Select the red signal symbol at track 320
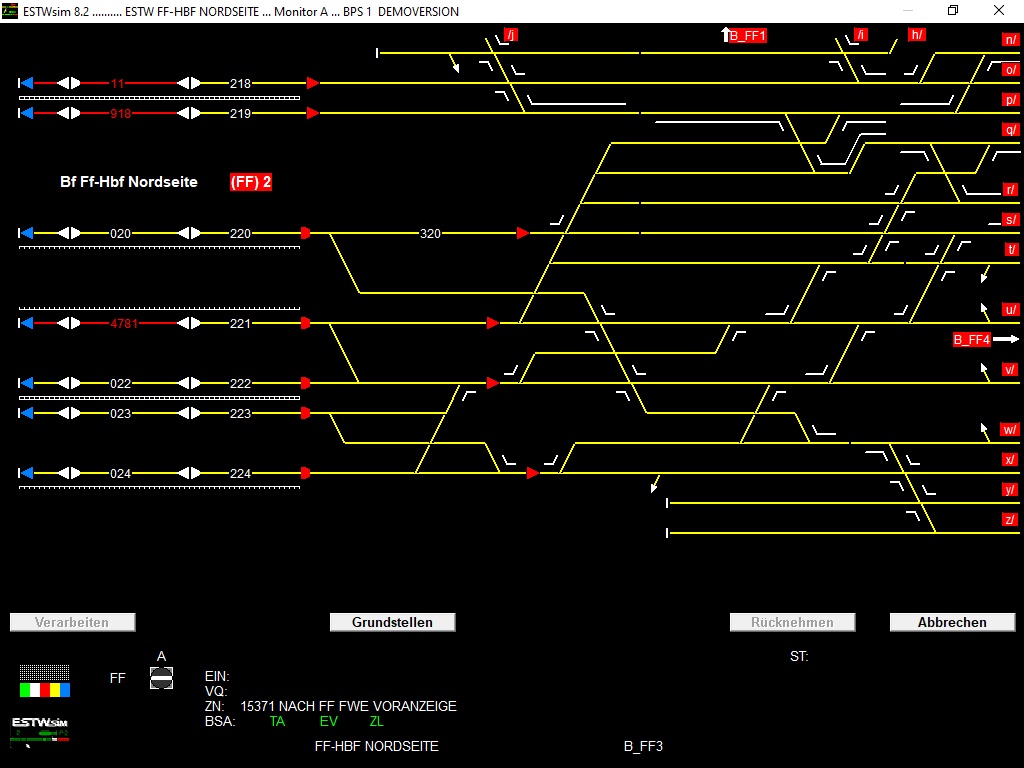The image size is (1024, 768). pyautogui.click(x=520, y=233)
